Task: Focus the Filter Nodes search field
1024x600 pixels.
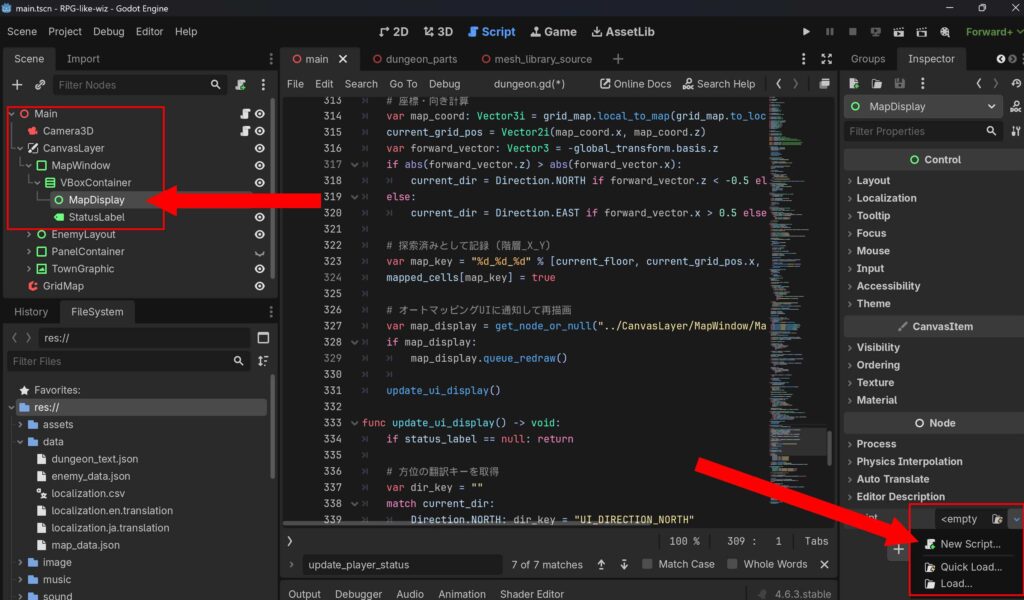Action: pos(139,85)
